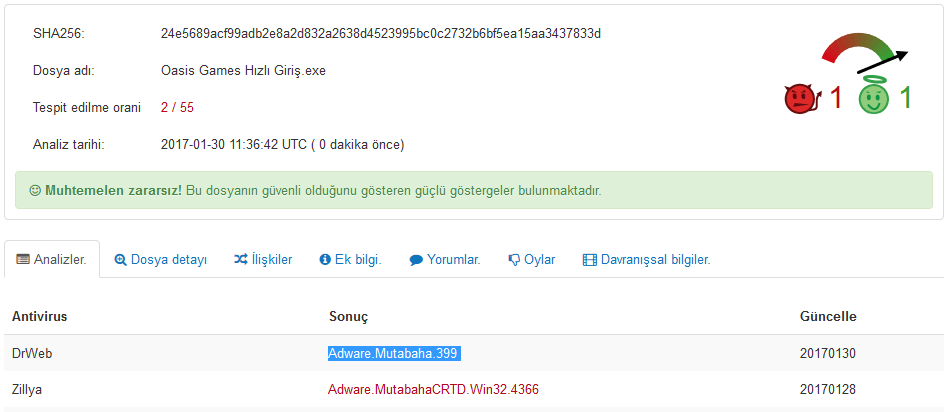The image size is (951, 412).
Task: Click the SHA256: label
Action: [59, 34]
